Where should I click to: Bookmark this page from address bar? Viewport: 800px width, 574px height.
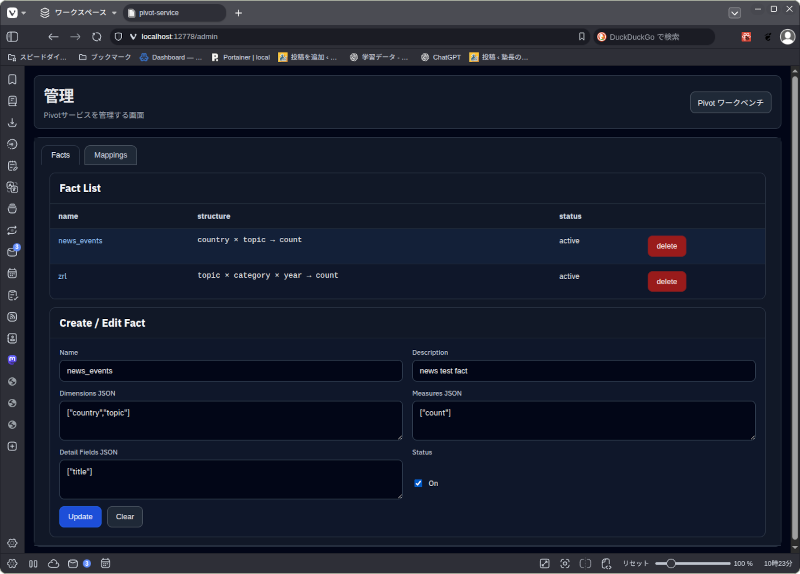(x=582, y=37)
